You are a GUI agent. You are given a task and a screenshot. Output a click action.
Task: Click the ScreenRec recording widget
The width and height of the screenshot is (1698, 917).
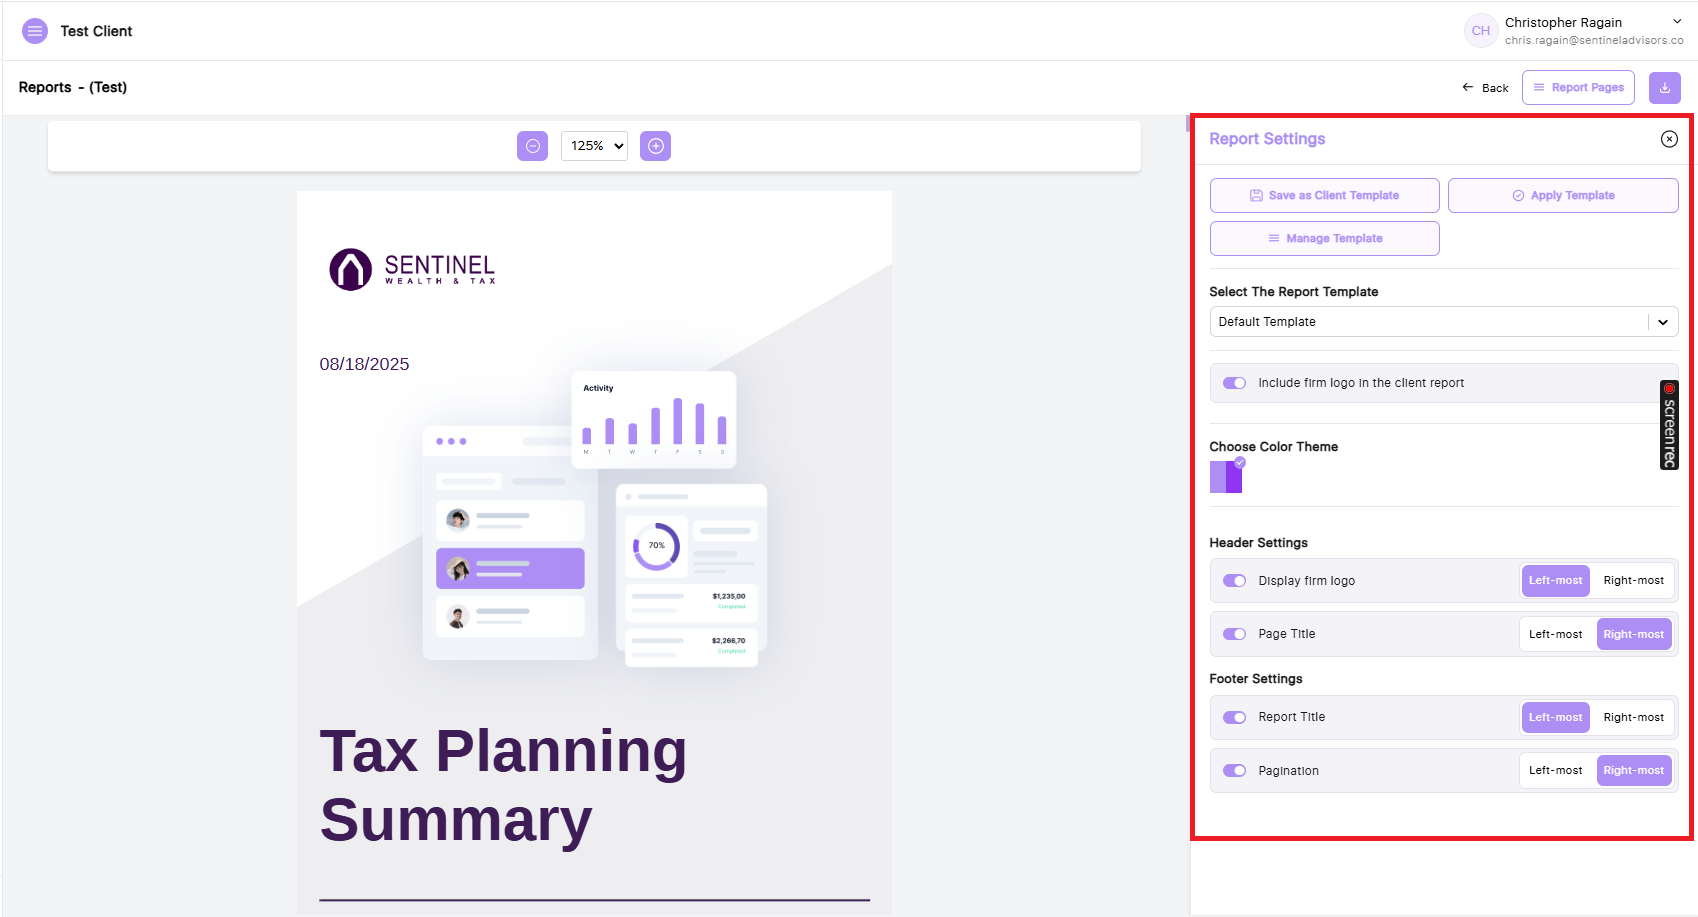pyautogui.click(x=1669, y=425)
